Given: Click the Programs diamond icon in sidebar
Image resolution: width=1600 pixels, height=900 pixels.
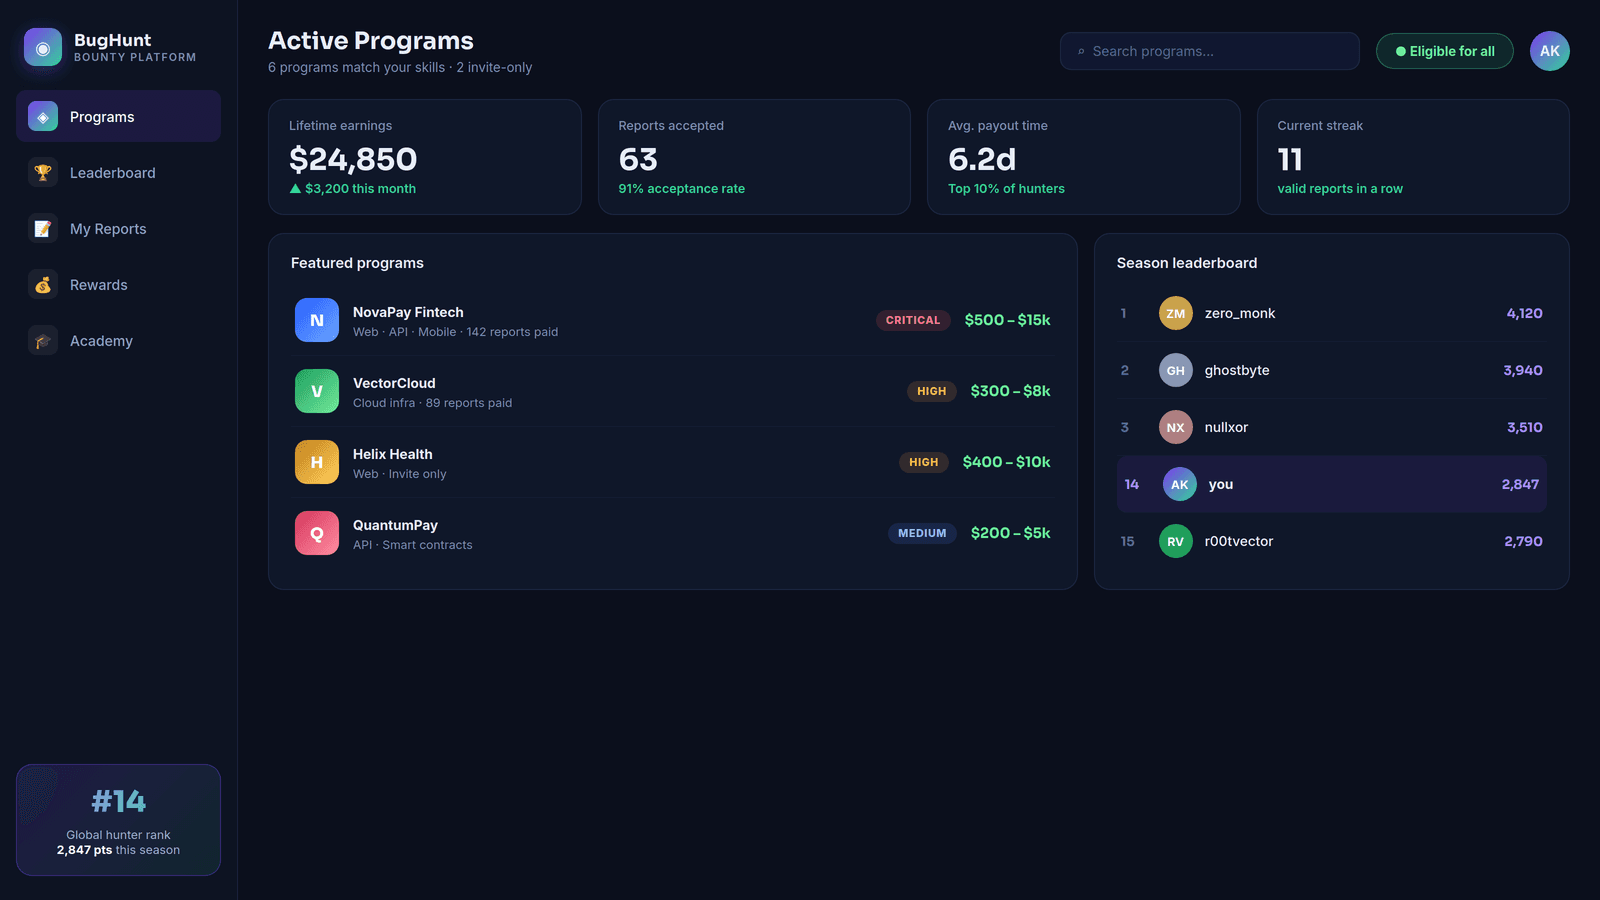Looking at the screenshot, I should (x=43, y=117).
